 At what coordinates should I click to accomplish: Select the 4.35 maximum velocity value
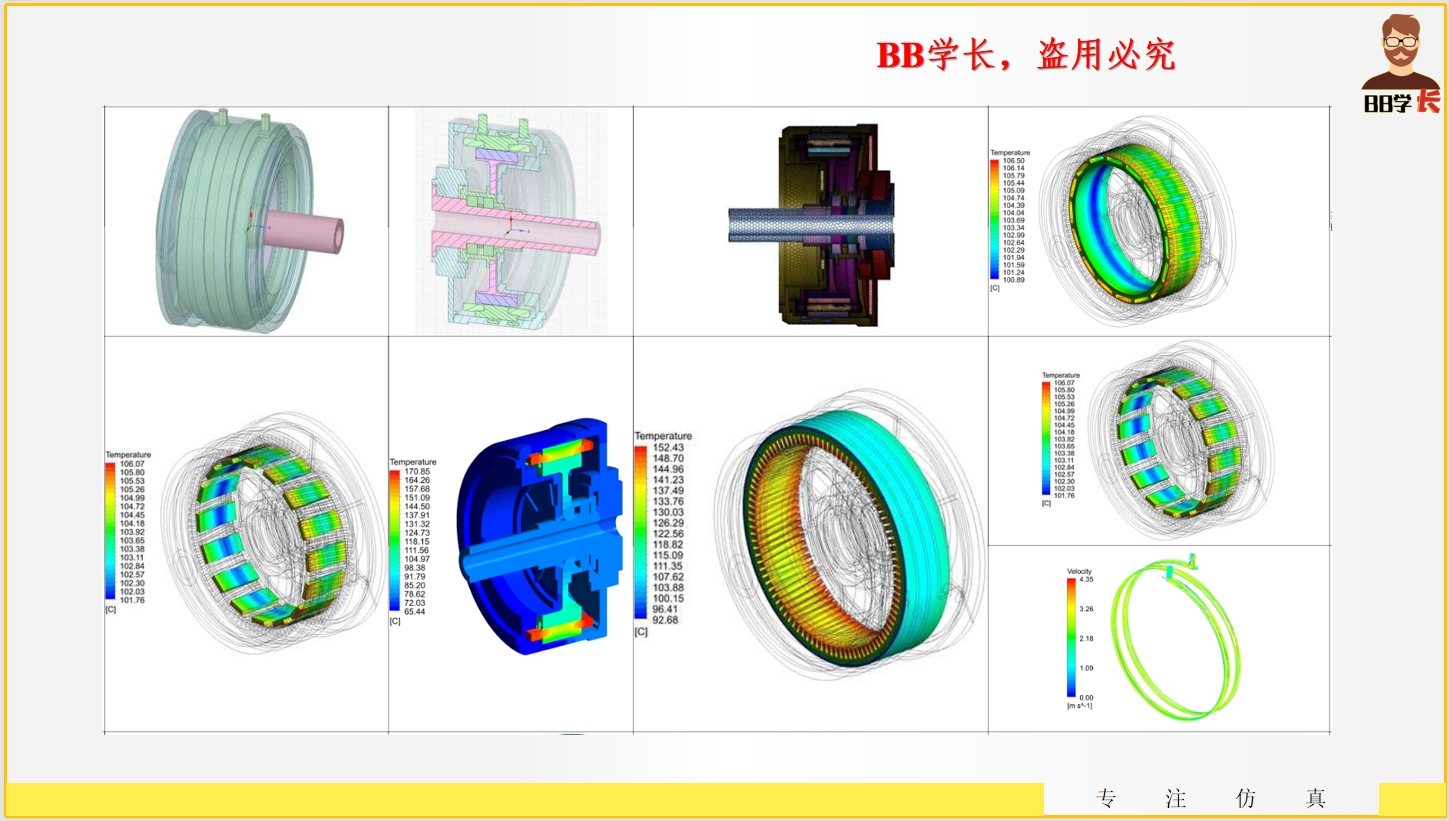pos(1088,580)
